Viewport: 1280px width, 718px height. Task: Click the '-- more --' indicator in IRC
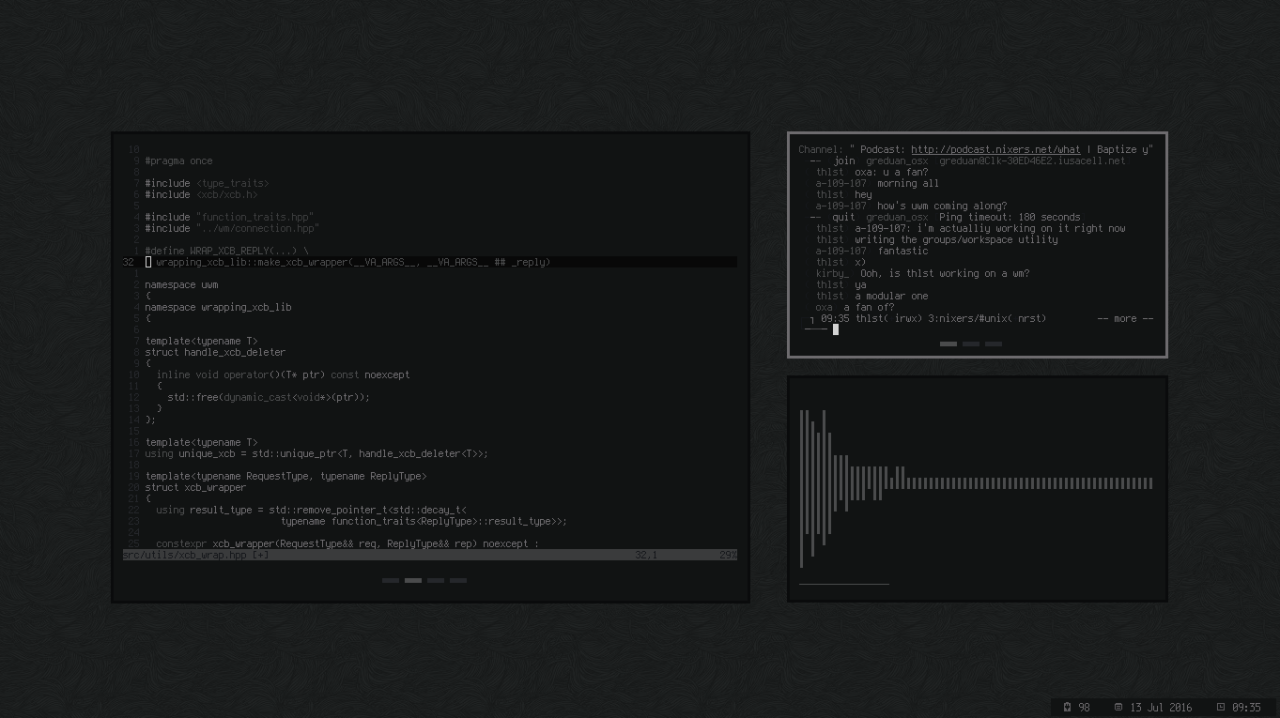1125,318
